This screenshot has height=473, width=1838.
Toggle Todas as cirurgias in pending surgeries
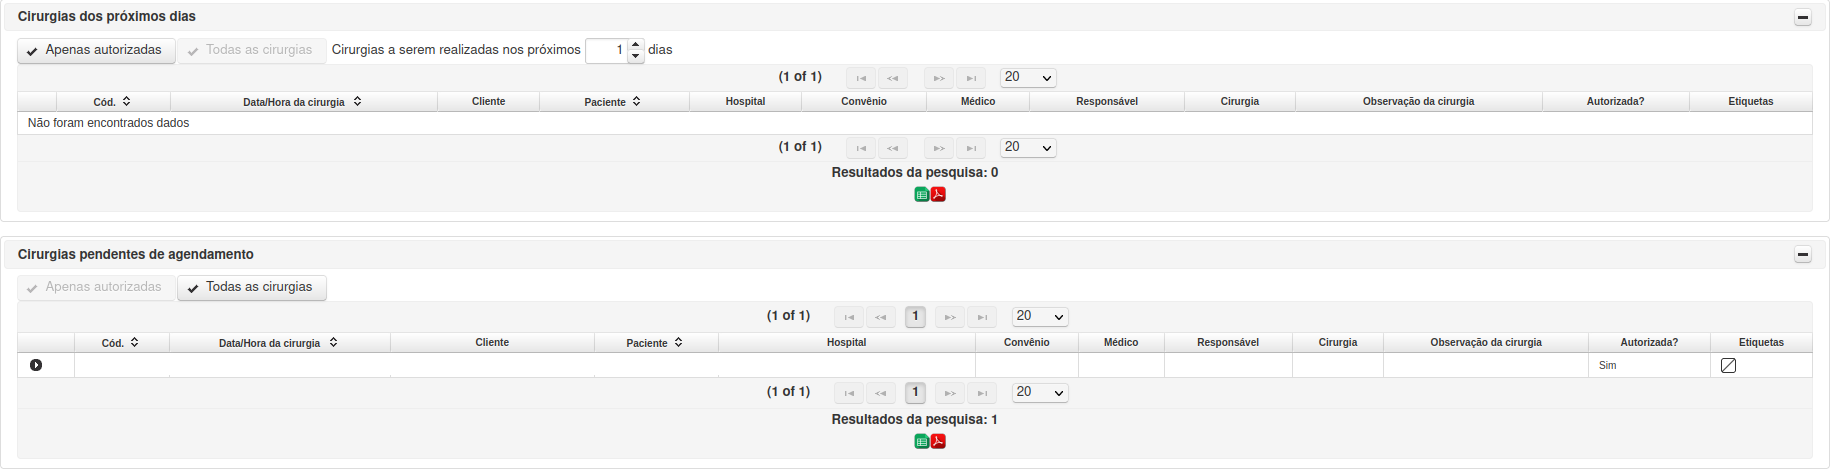coord(252,287)
